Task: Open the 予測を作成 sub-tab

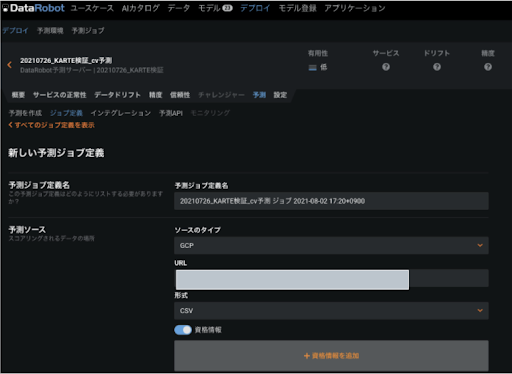Action: click(25, 113)
